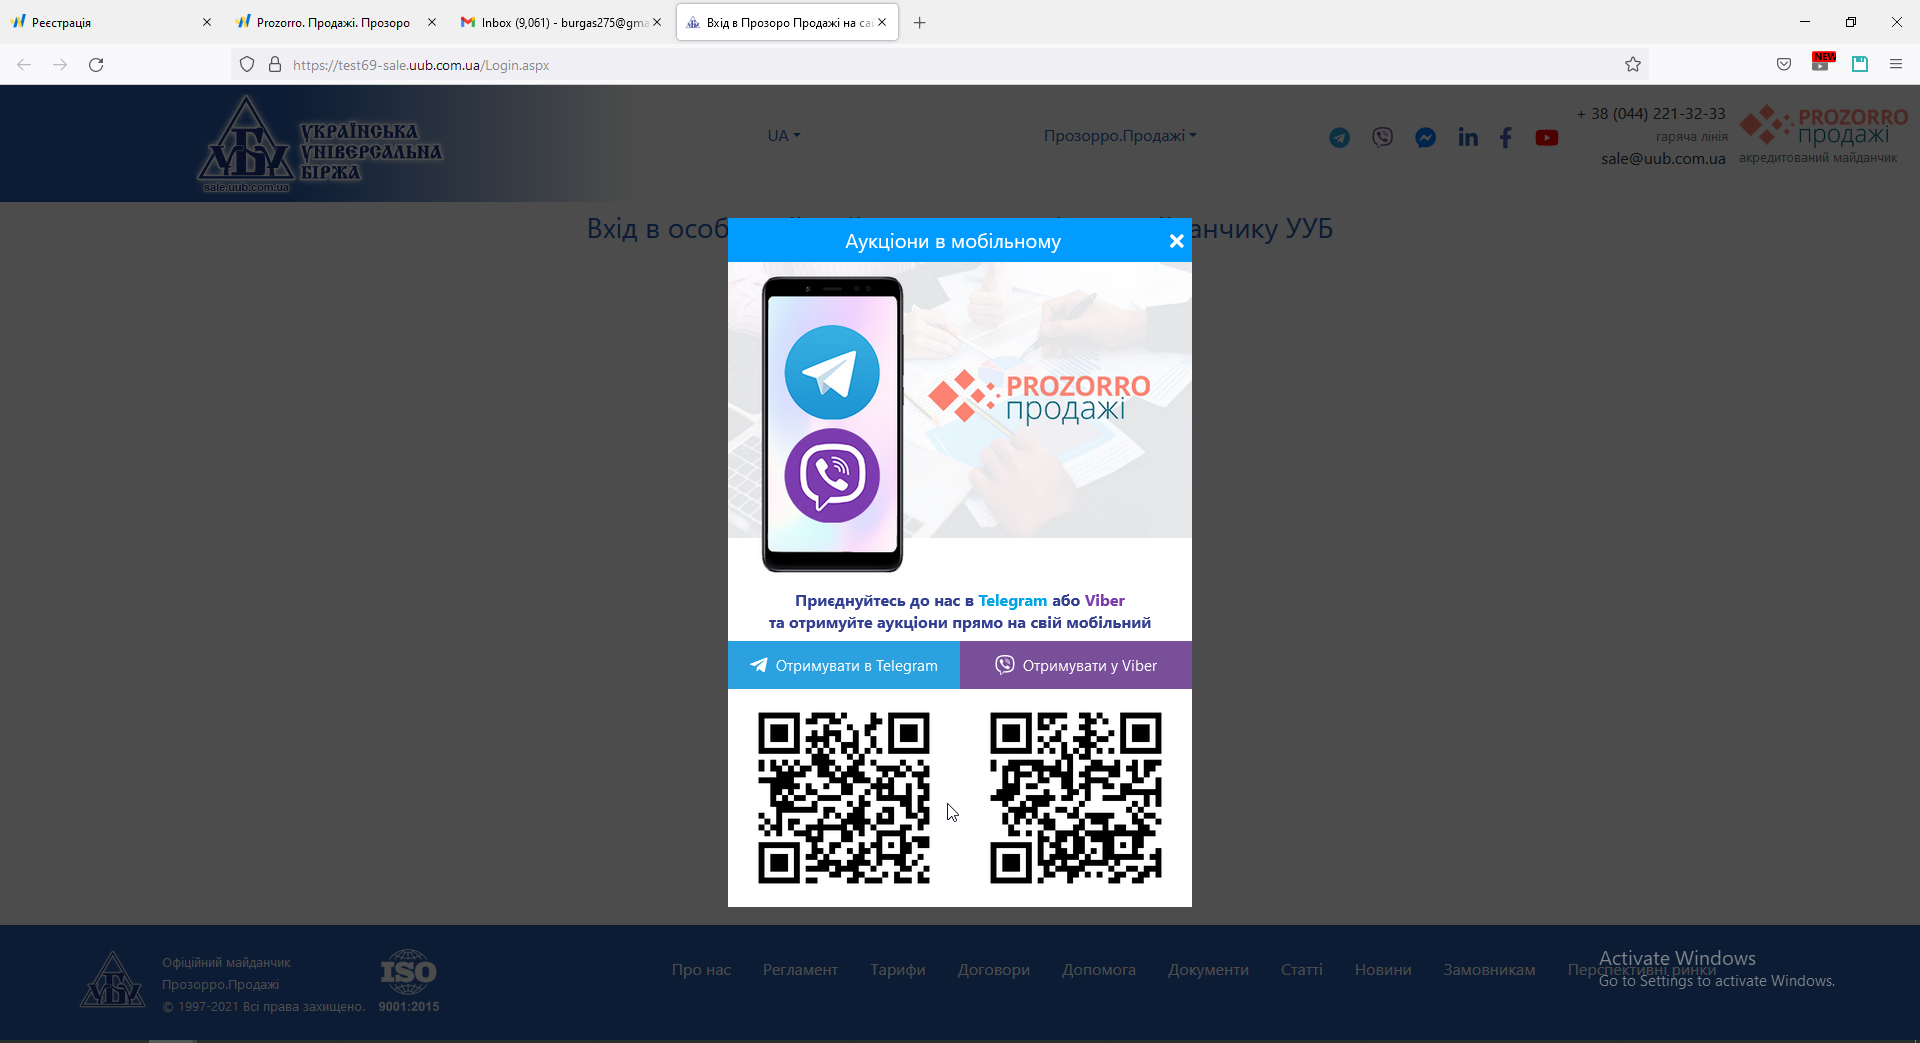The image size is (1920, 1043).
Task: Go back in browser history
Action: point(24,65)
